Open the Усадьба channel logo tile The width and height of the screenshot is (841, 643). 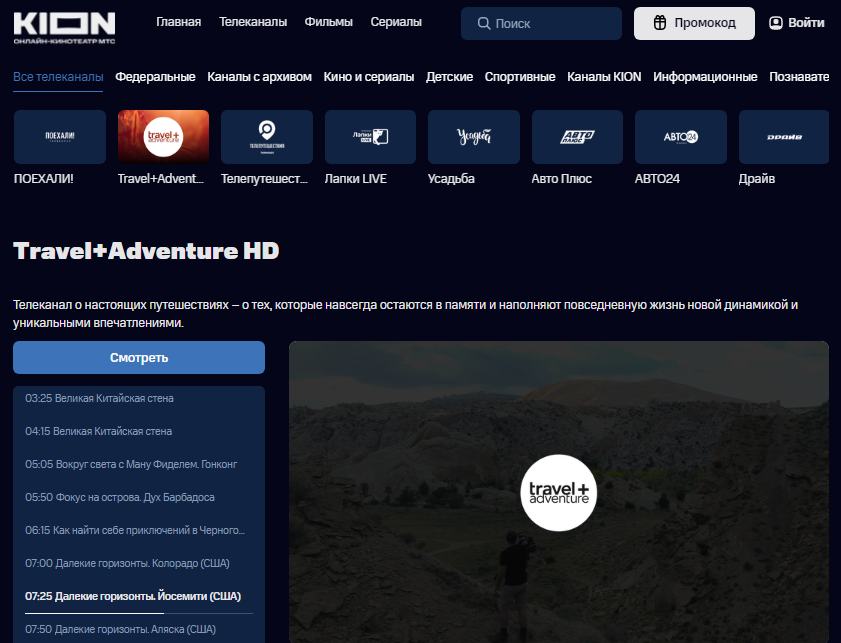pos(474,137)
